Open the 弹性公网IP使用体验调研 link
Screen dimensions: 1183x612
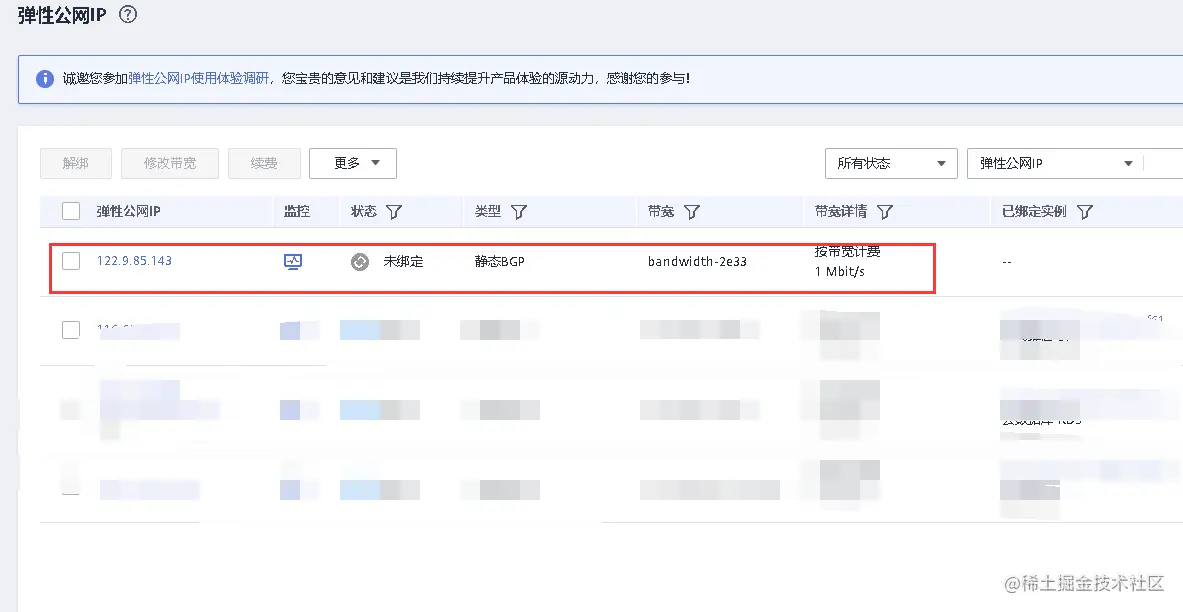pyautogui.click(x=198, y=78)
